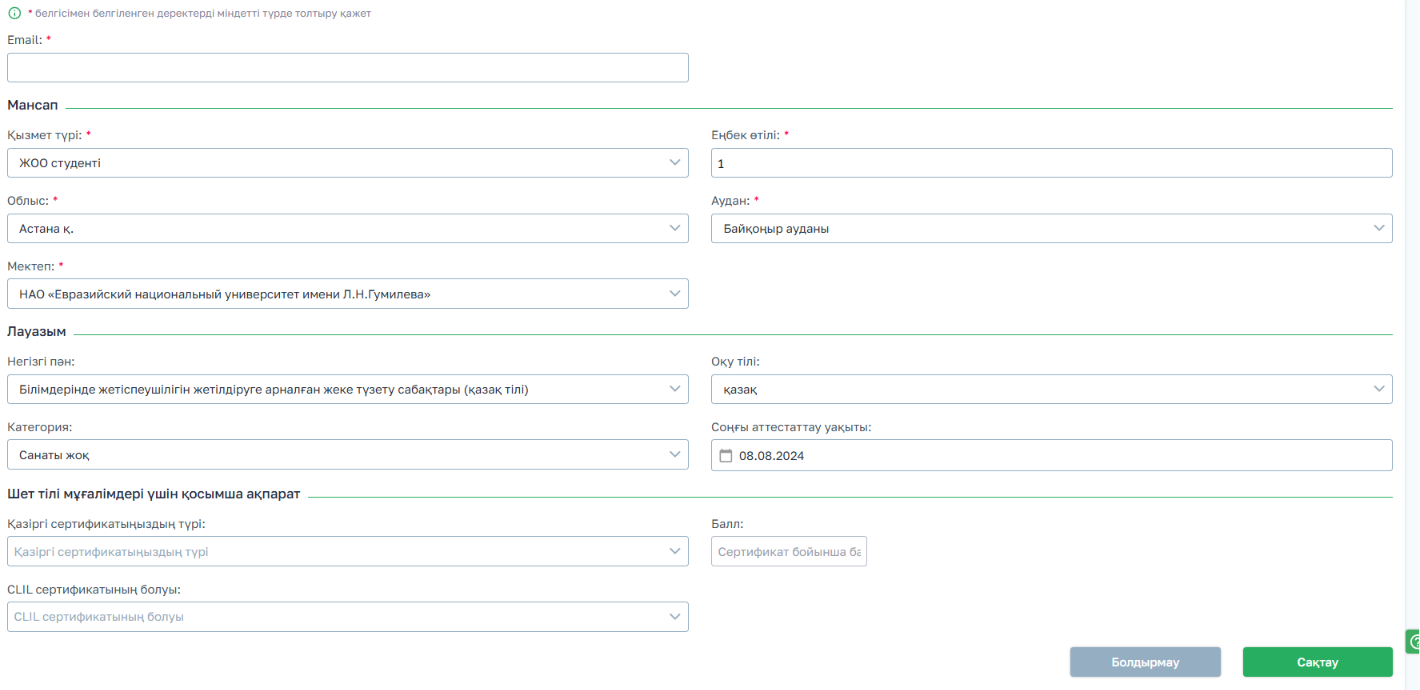This screenshot has width=1420, height=690.
Task: Expand the Аудан dropdown with Байқоңыр ауданы
Action: click(x=1052, y=228)
